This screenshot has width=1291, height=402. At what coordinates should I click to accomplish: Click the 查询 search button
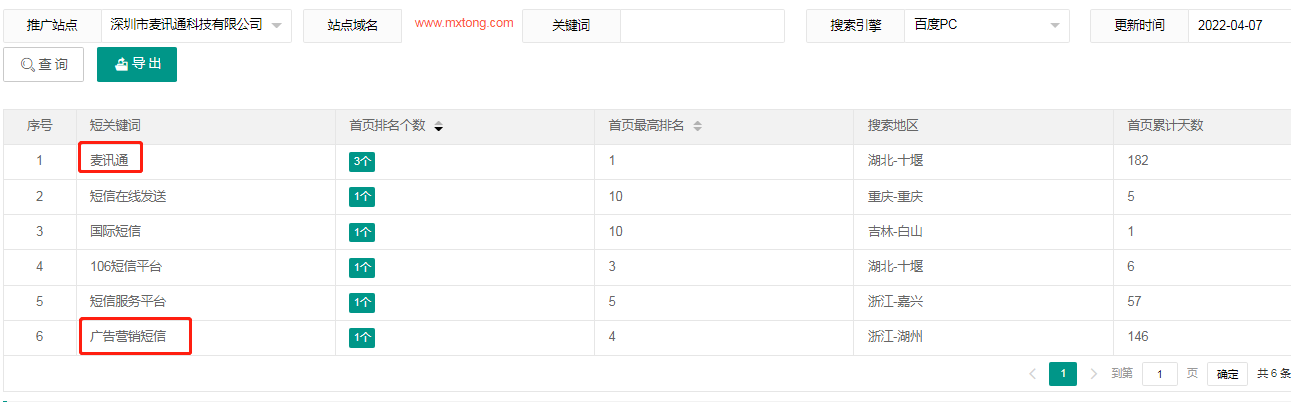point(44,65)
